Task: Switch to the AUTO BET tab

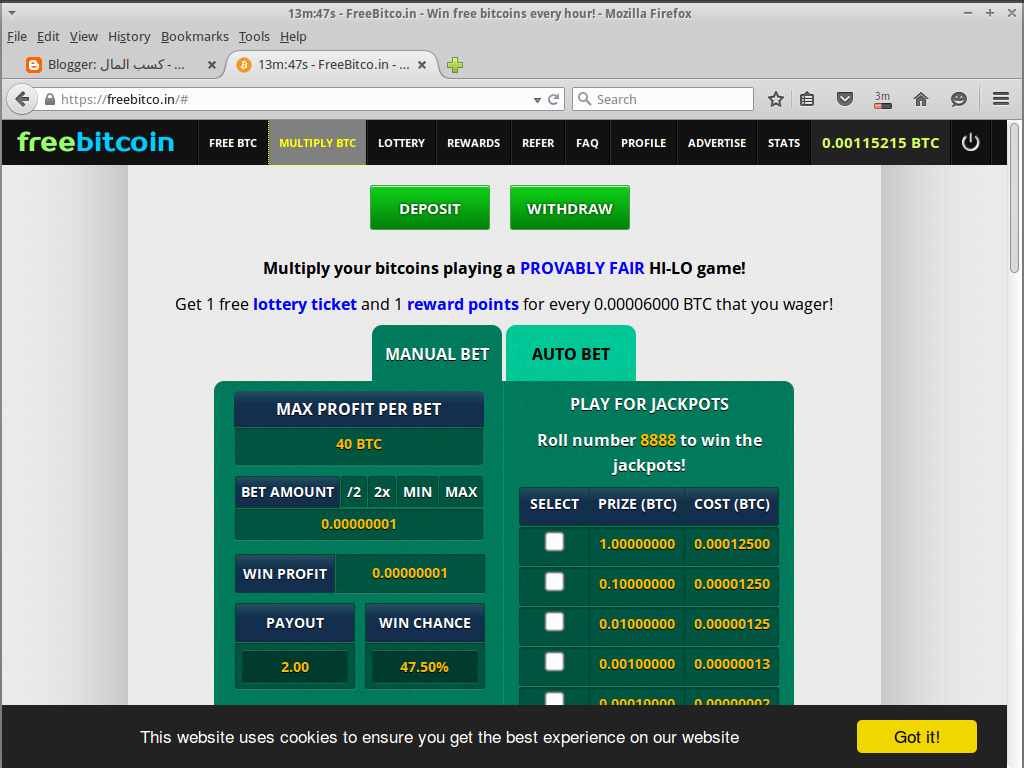Action: coord(571,353)
